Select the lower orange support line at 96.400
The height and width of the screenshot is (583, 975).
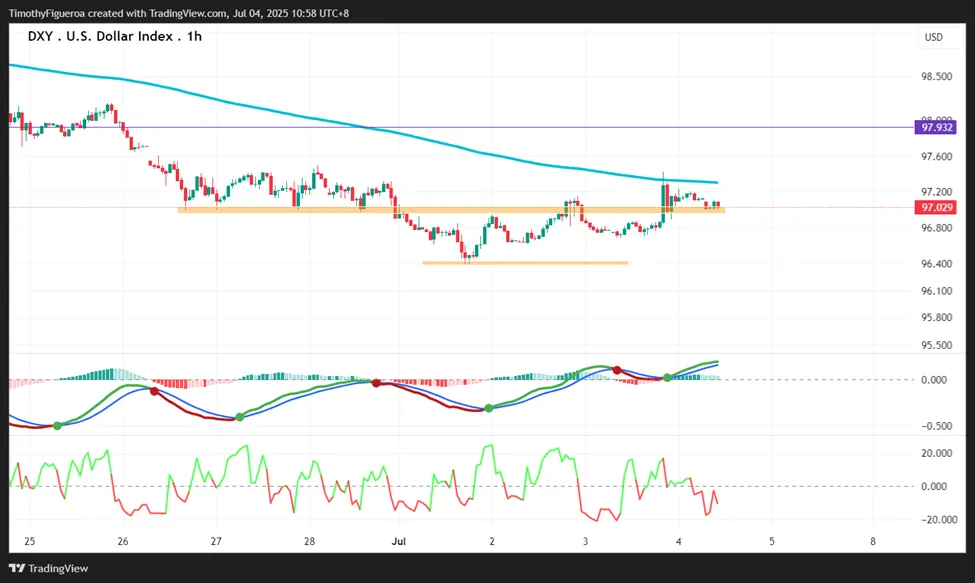tap(525, 263)
